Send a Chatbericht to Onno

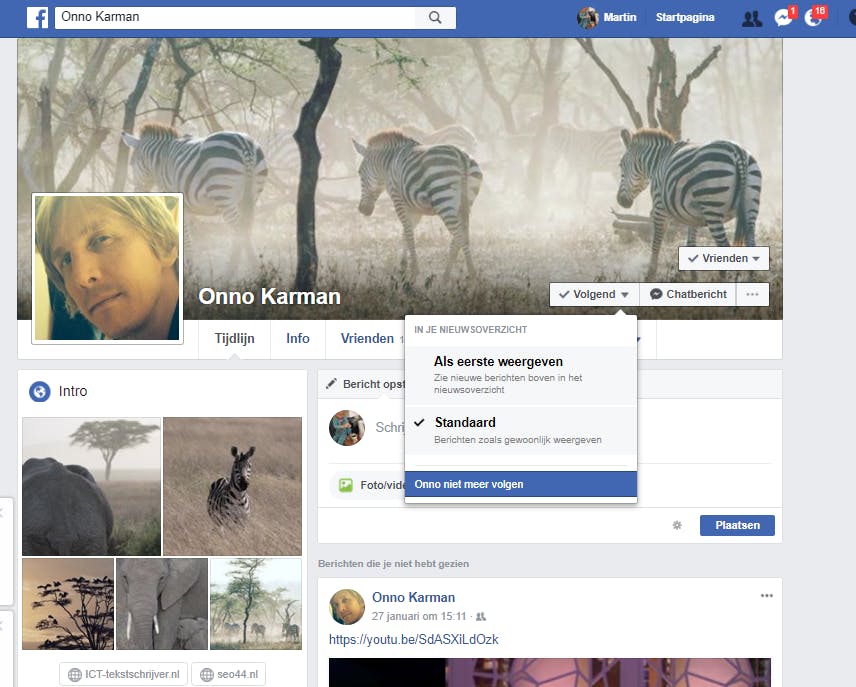click(x=688, y=294)
